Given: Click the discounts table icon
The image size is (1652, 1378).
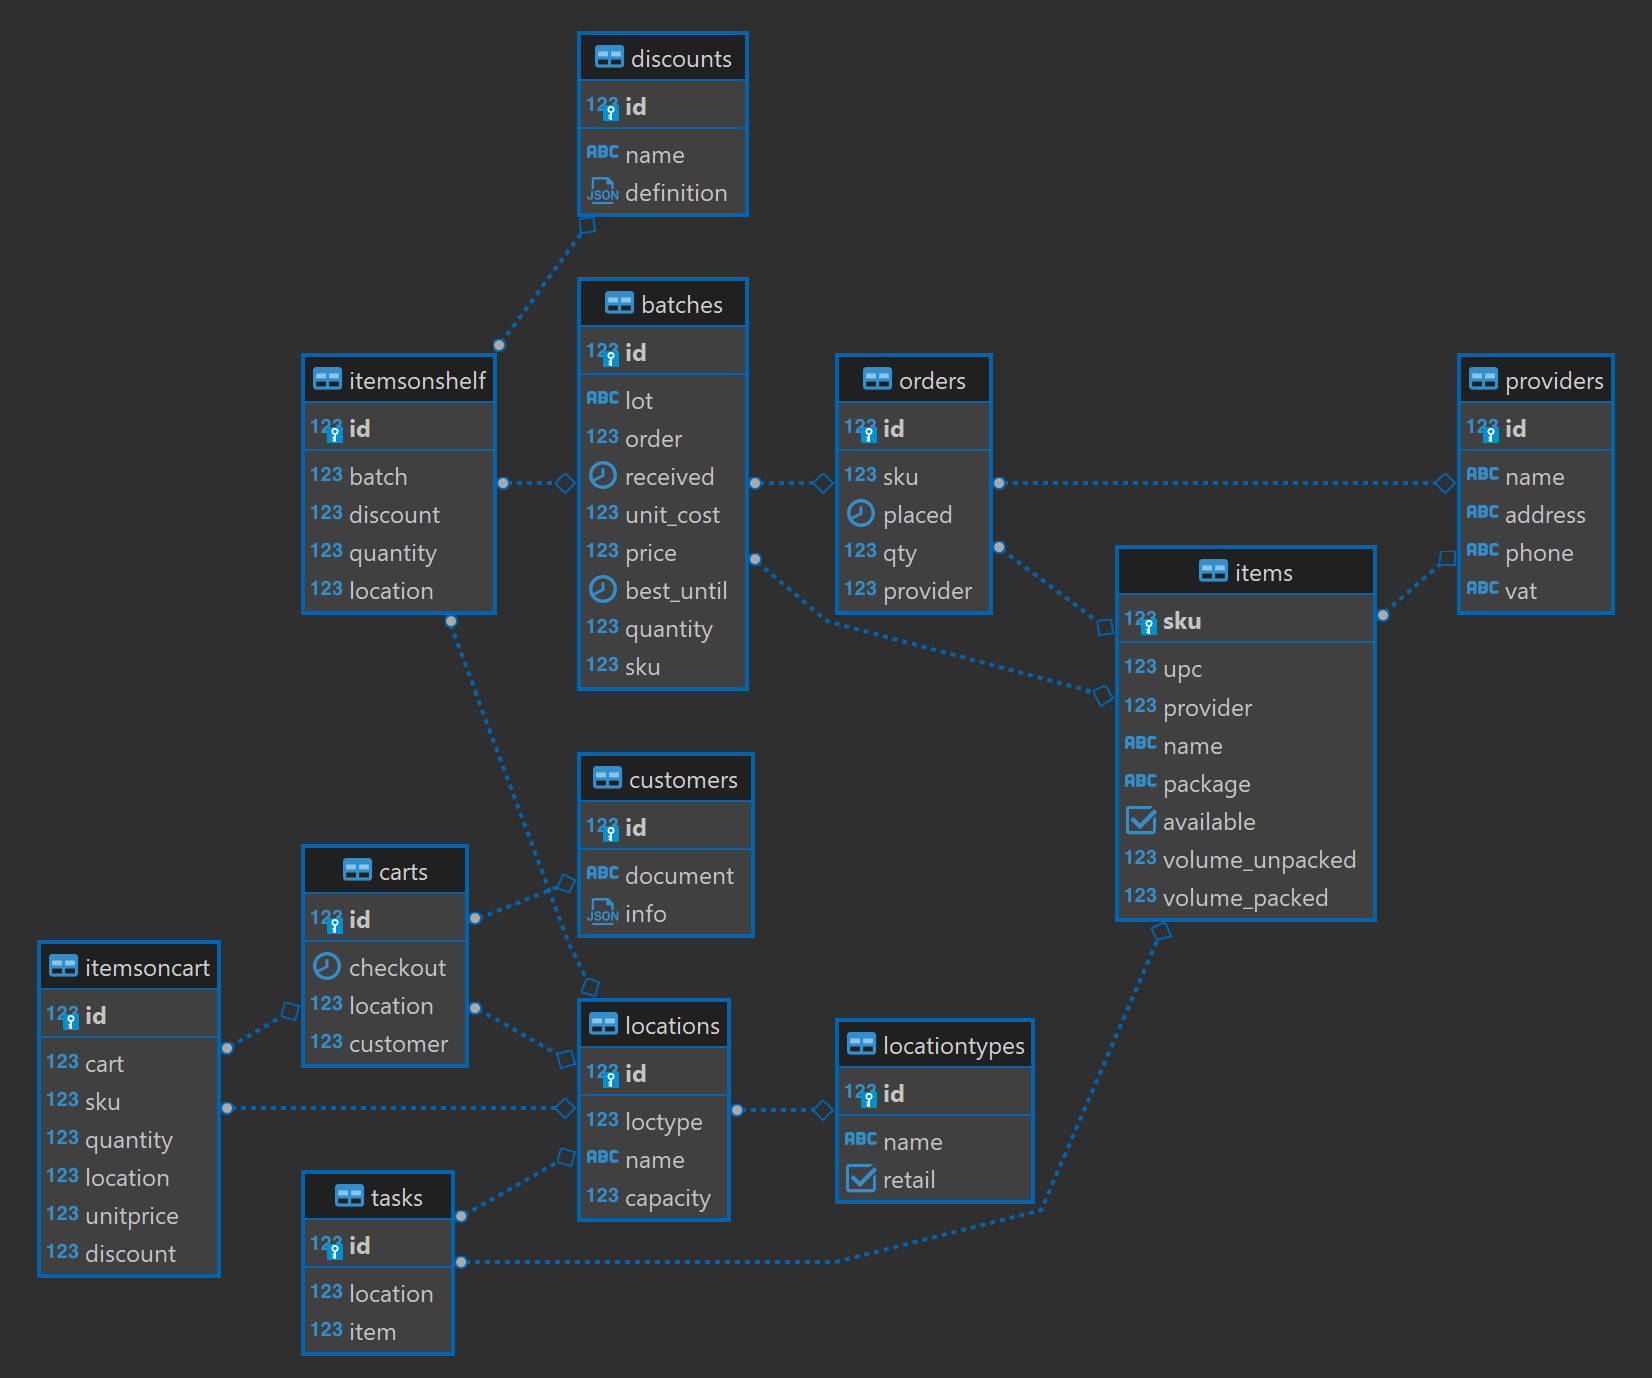Looking at the screenshot, I should tap(609, 57).
